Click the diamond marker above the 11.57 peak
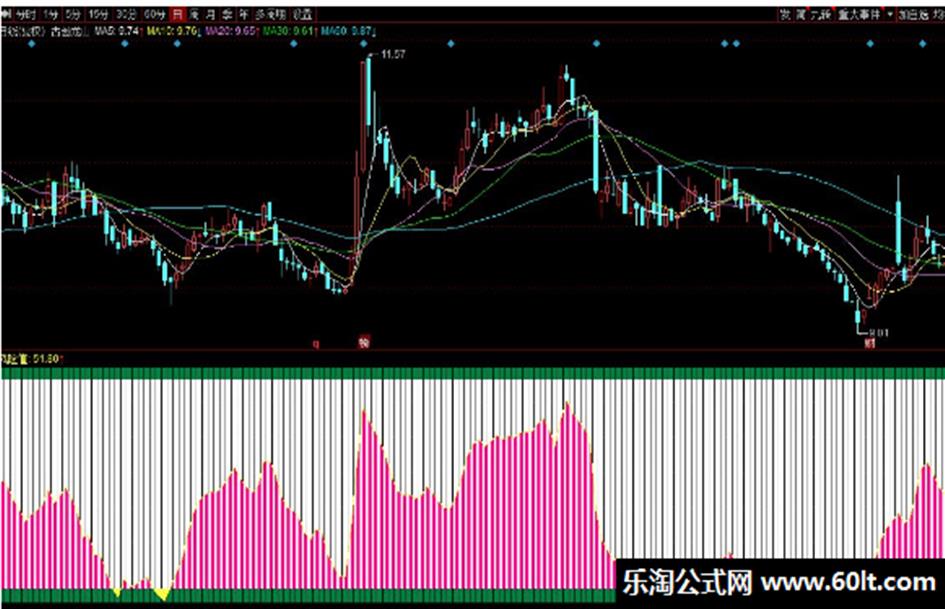Image resolution: width=945 pixels, height=609 pixels. click(x=363, y=43)
